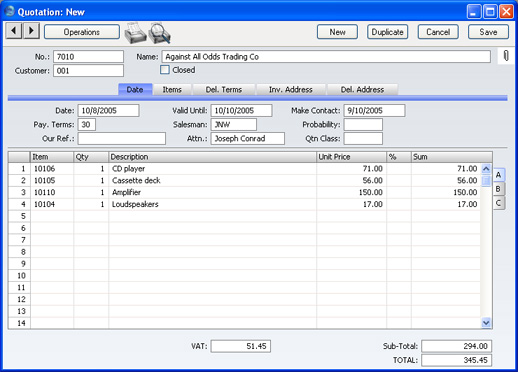Open the Operations menu
This screenshot has height=372, width=518.
pyautogui.click(x=82, y=32)
